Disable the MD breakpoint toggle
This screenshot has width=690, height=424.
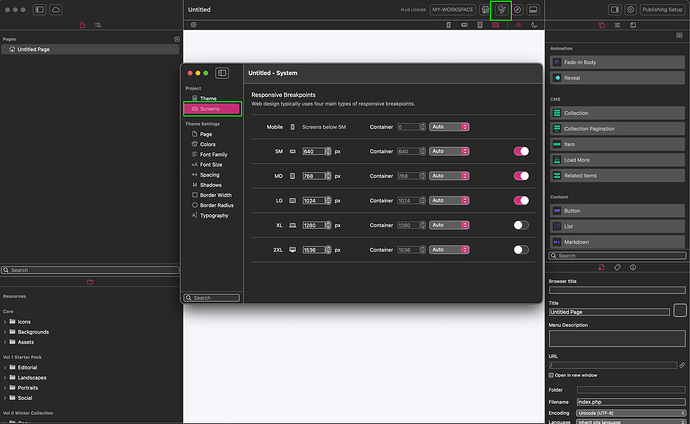(x=521, y=176)
